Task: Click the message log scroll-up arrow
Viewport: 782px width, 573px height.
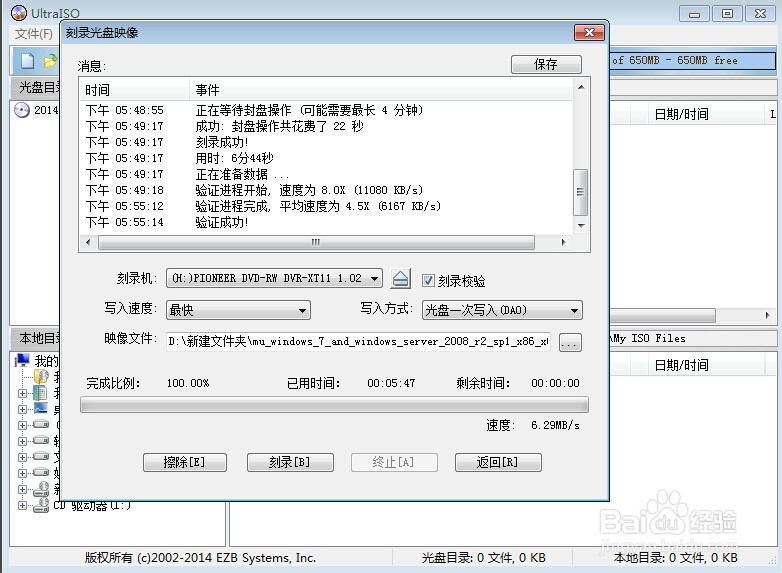Action: pyautogui.click(x=581, y=87)
